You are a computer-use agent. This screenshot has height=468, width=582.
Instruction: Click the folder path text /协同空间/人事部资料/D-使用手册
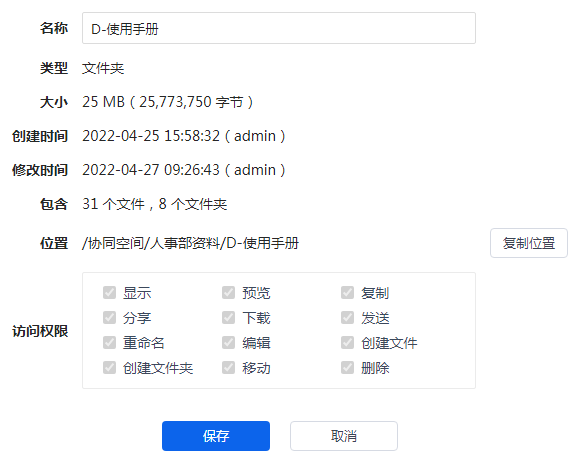(190, 243)
